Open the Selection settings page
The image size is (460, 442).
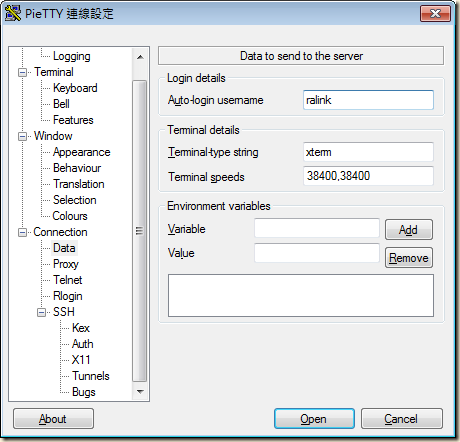point(75,200)
